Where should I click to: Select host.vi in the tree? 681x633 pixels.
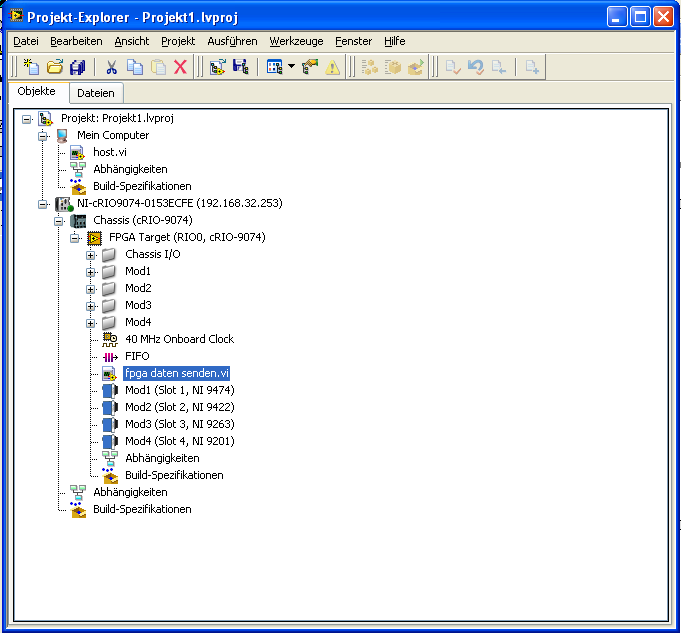pos(110,152)
